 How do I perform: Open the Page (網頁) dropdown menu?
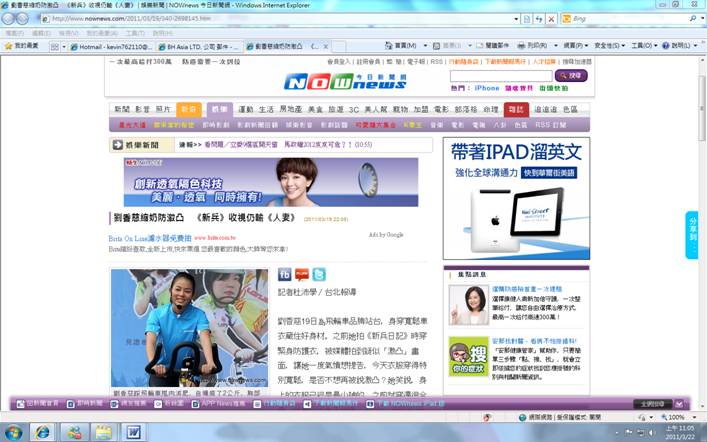576,46
